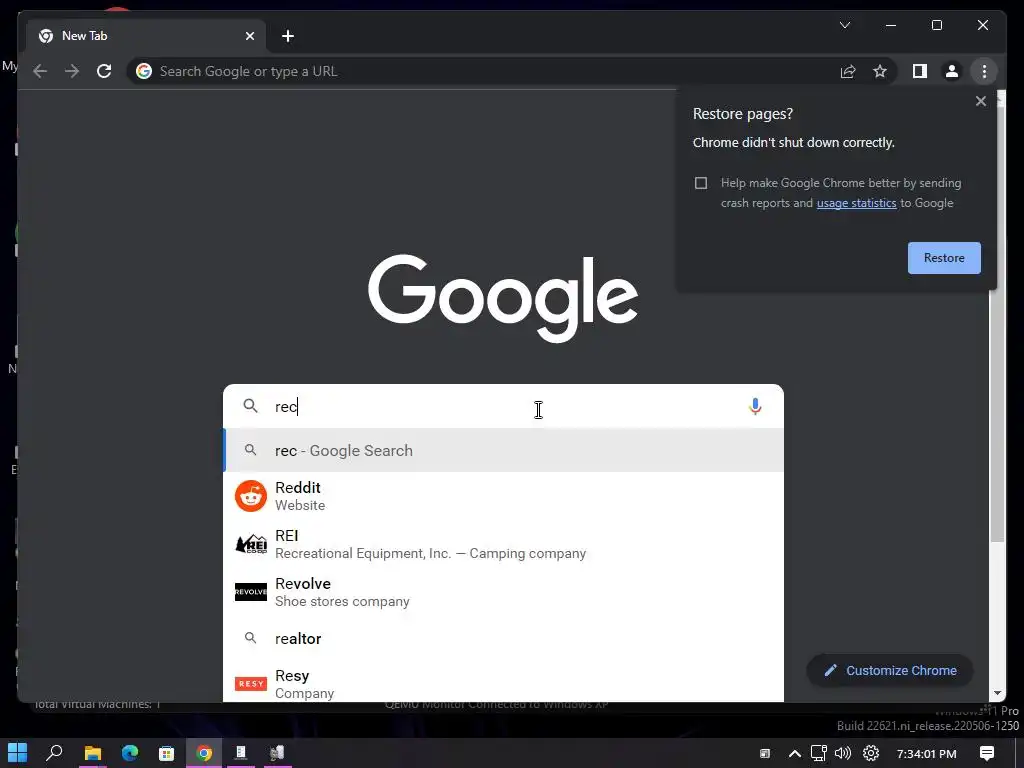Click the Google icon in address bar

(x=144, y=71)
